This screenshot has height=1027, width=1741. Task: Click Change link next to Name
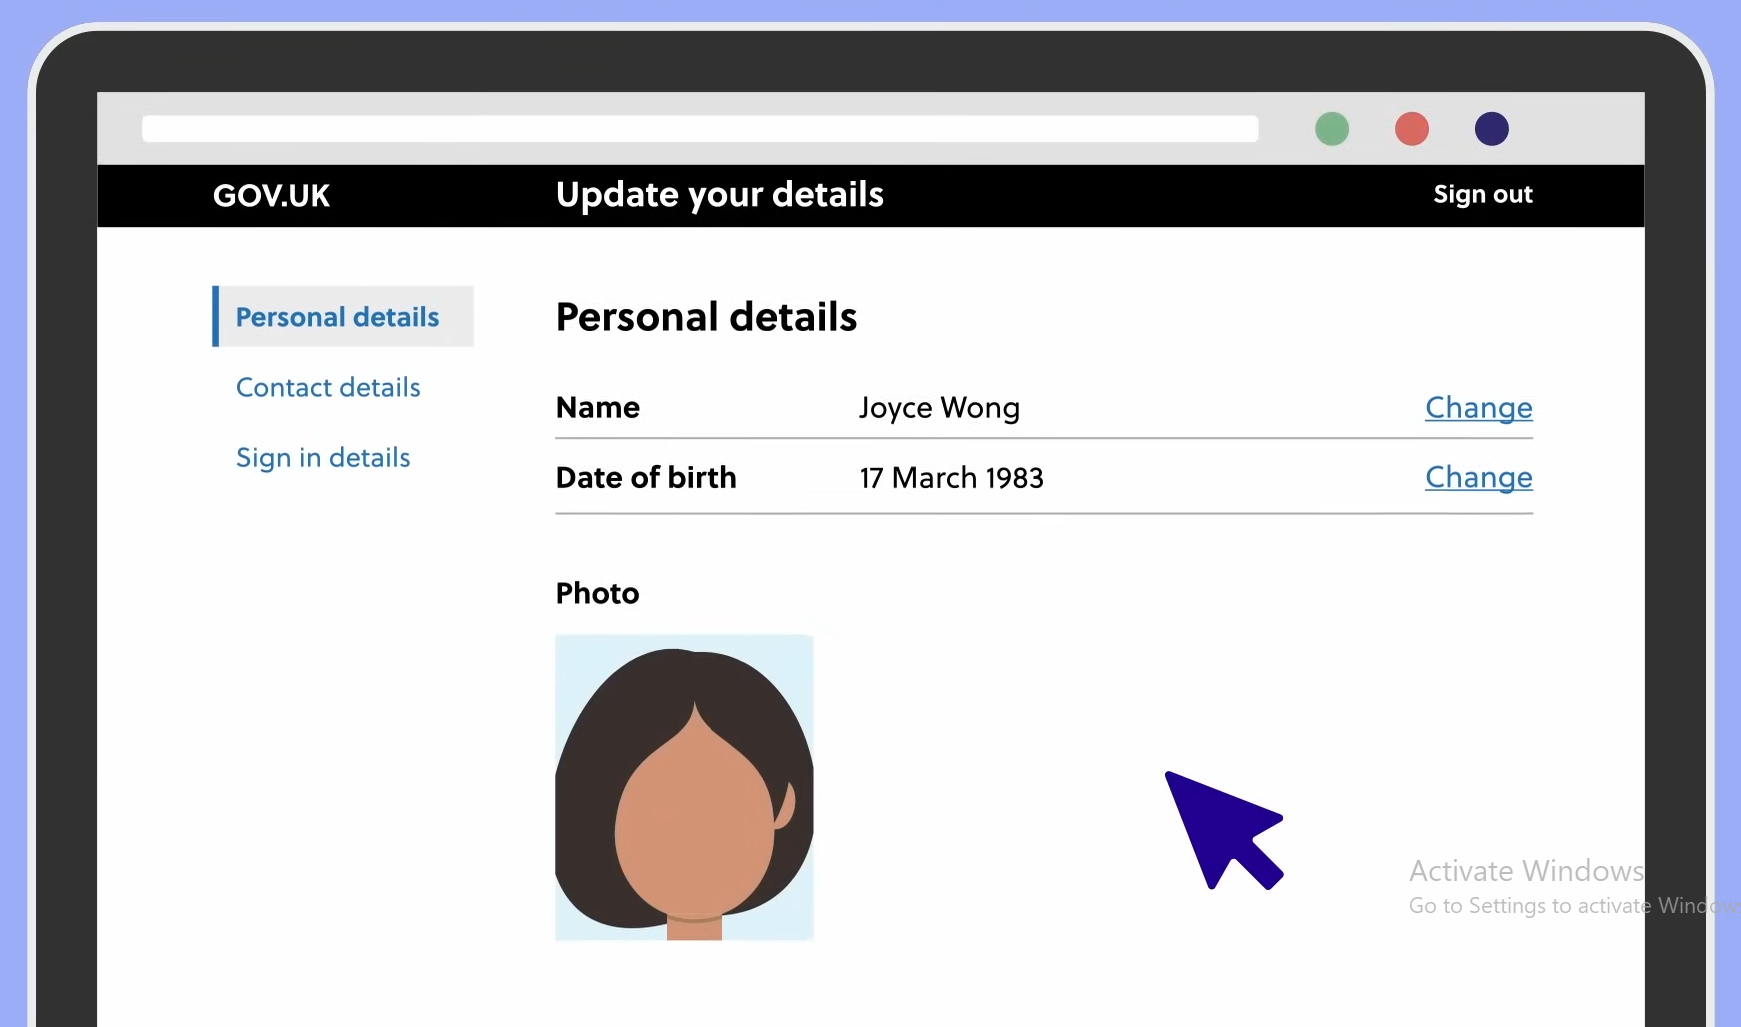pos(1478,408)
